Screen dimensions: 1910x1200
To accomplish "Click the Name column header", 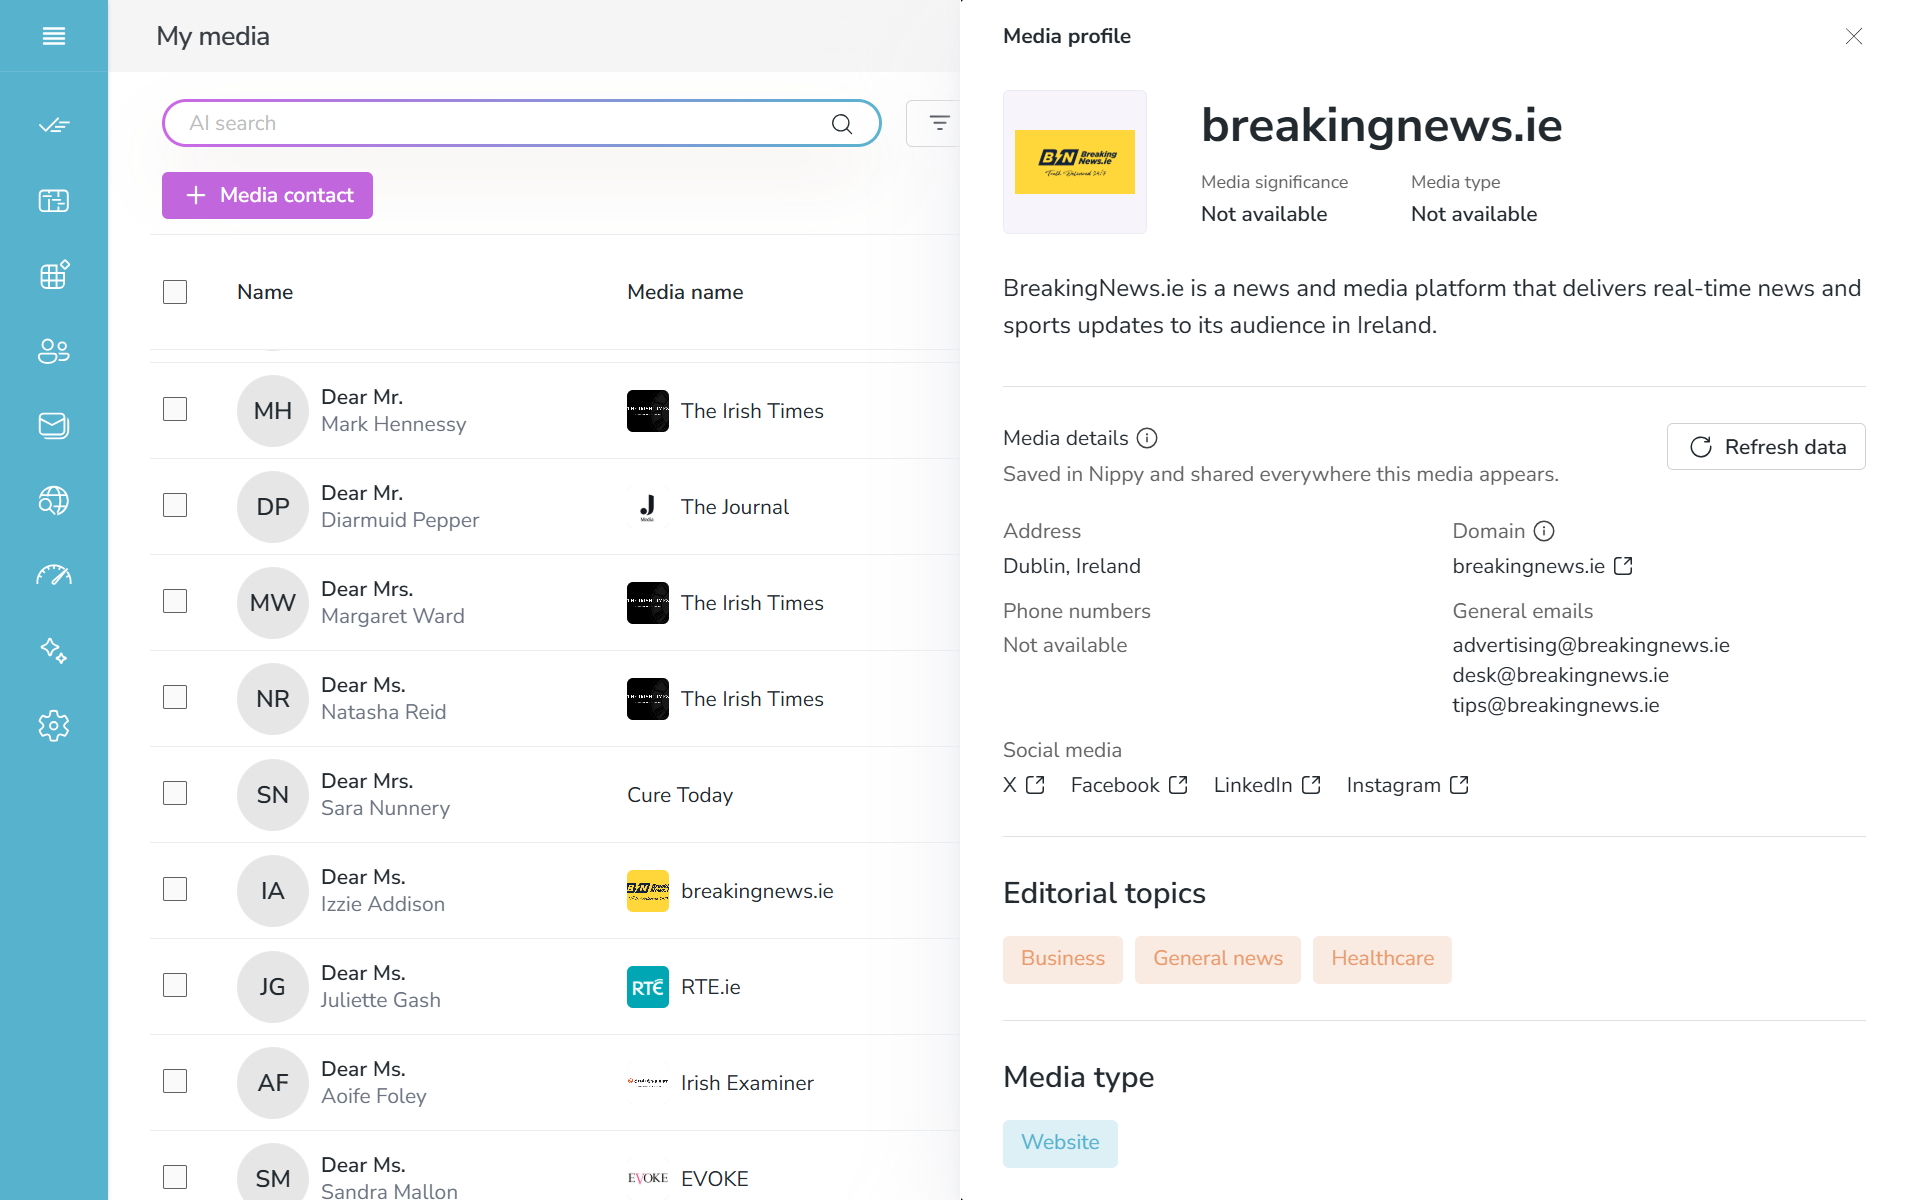I will 265,292.
